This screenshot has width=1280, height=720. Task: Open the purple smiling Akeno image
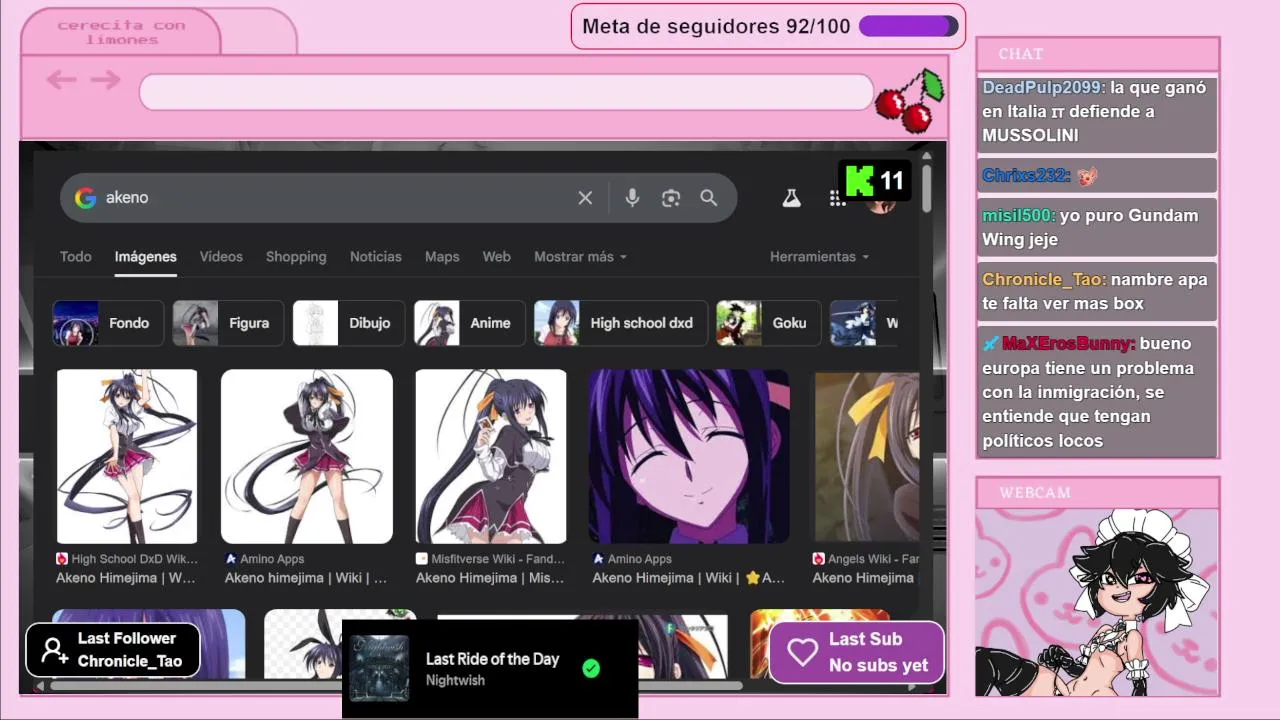pyautogui.click(x=689, y=456)
